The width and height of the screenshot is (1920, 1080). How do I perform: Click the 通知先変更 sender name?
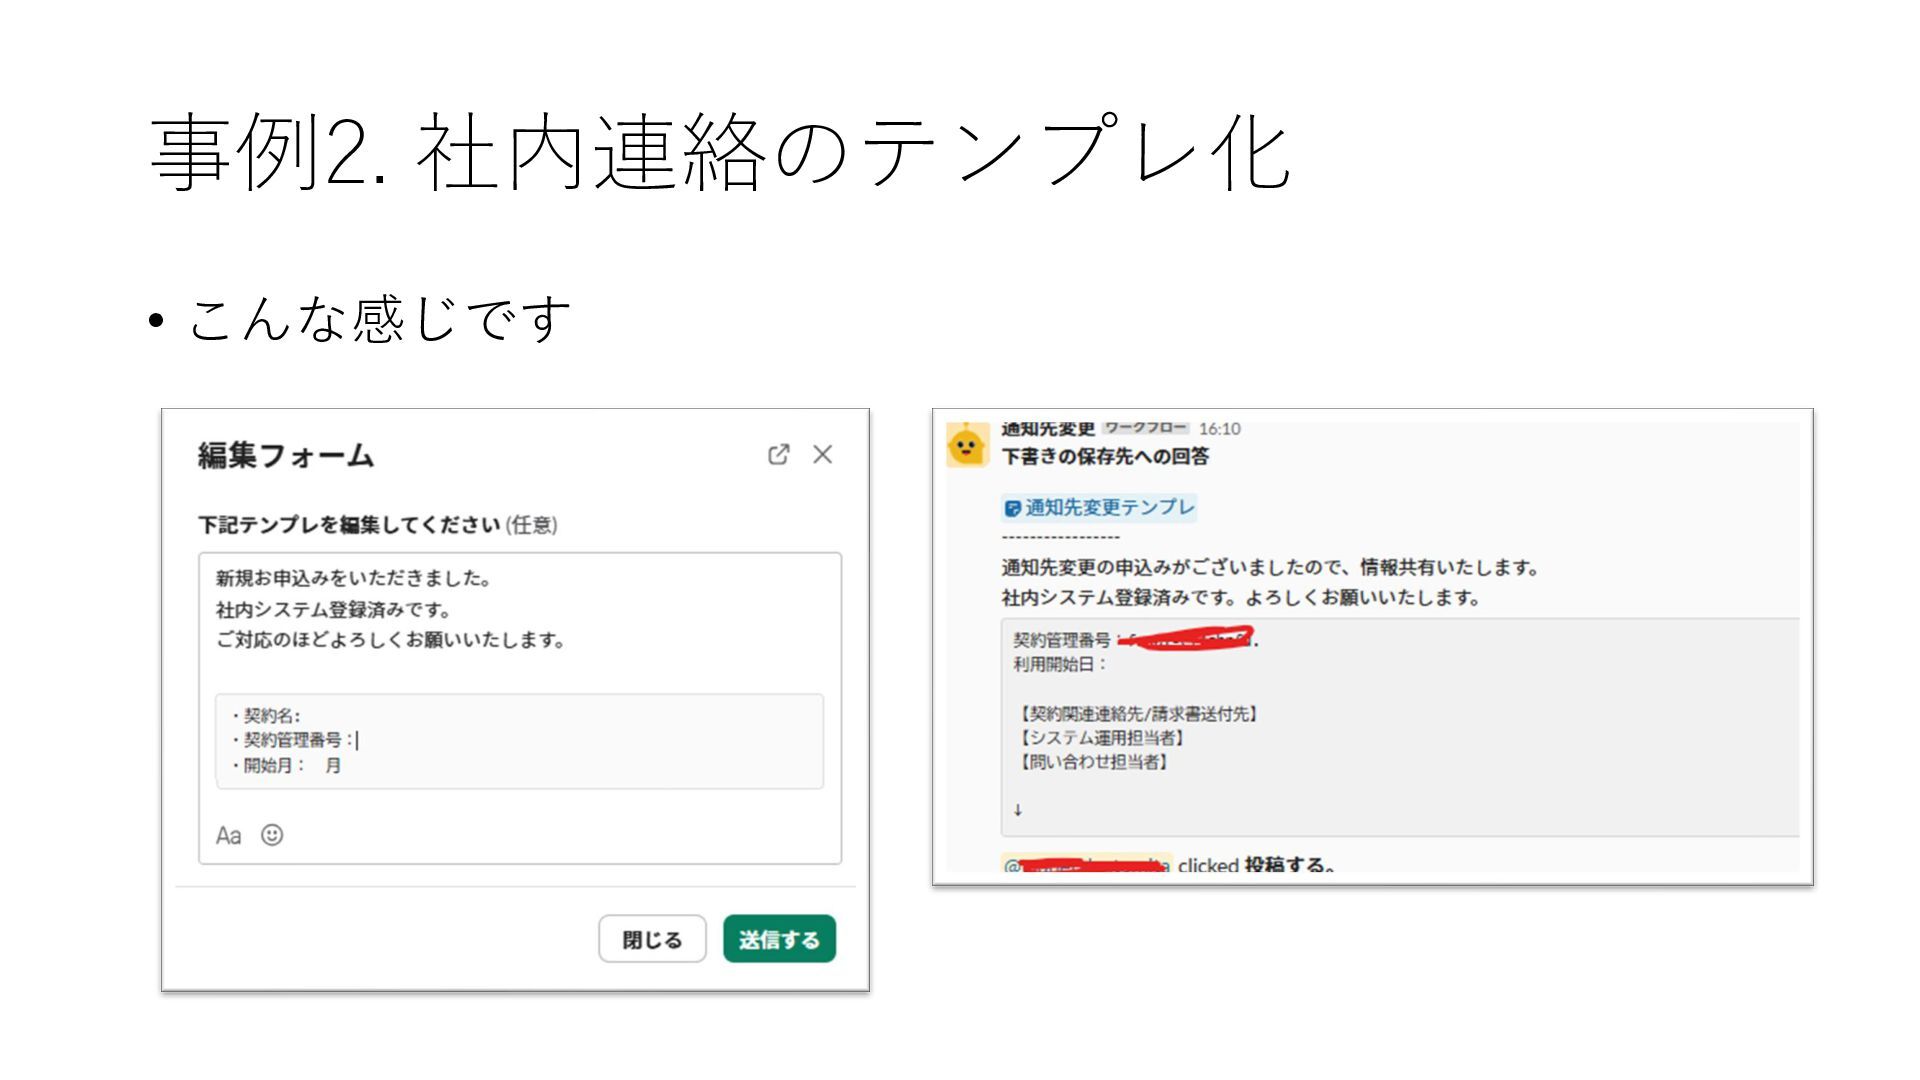(x=1047, y=429)
